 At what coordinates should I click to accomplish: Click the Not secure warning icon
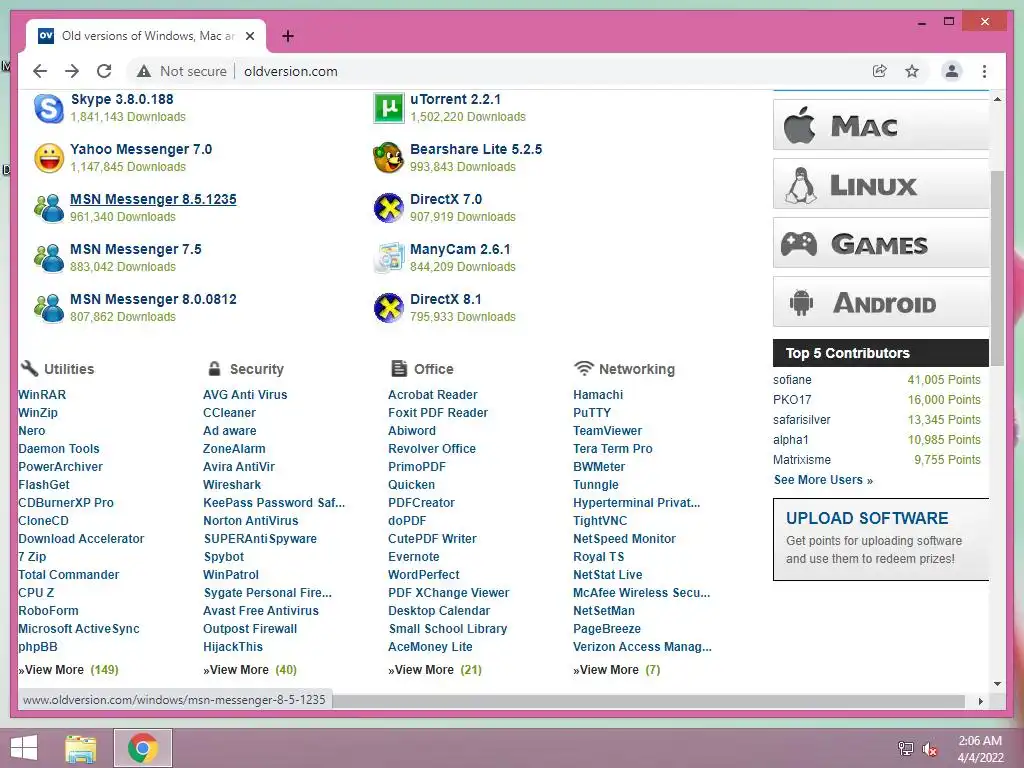pyautogui.click(x=144, y=71)
